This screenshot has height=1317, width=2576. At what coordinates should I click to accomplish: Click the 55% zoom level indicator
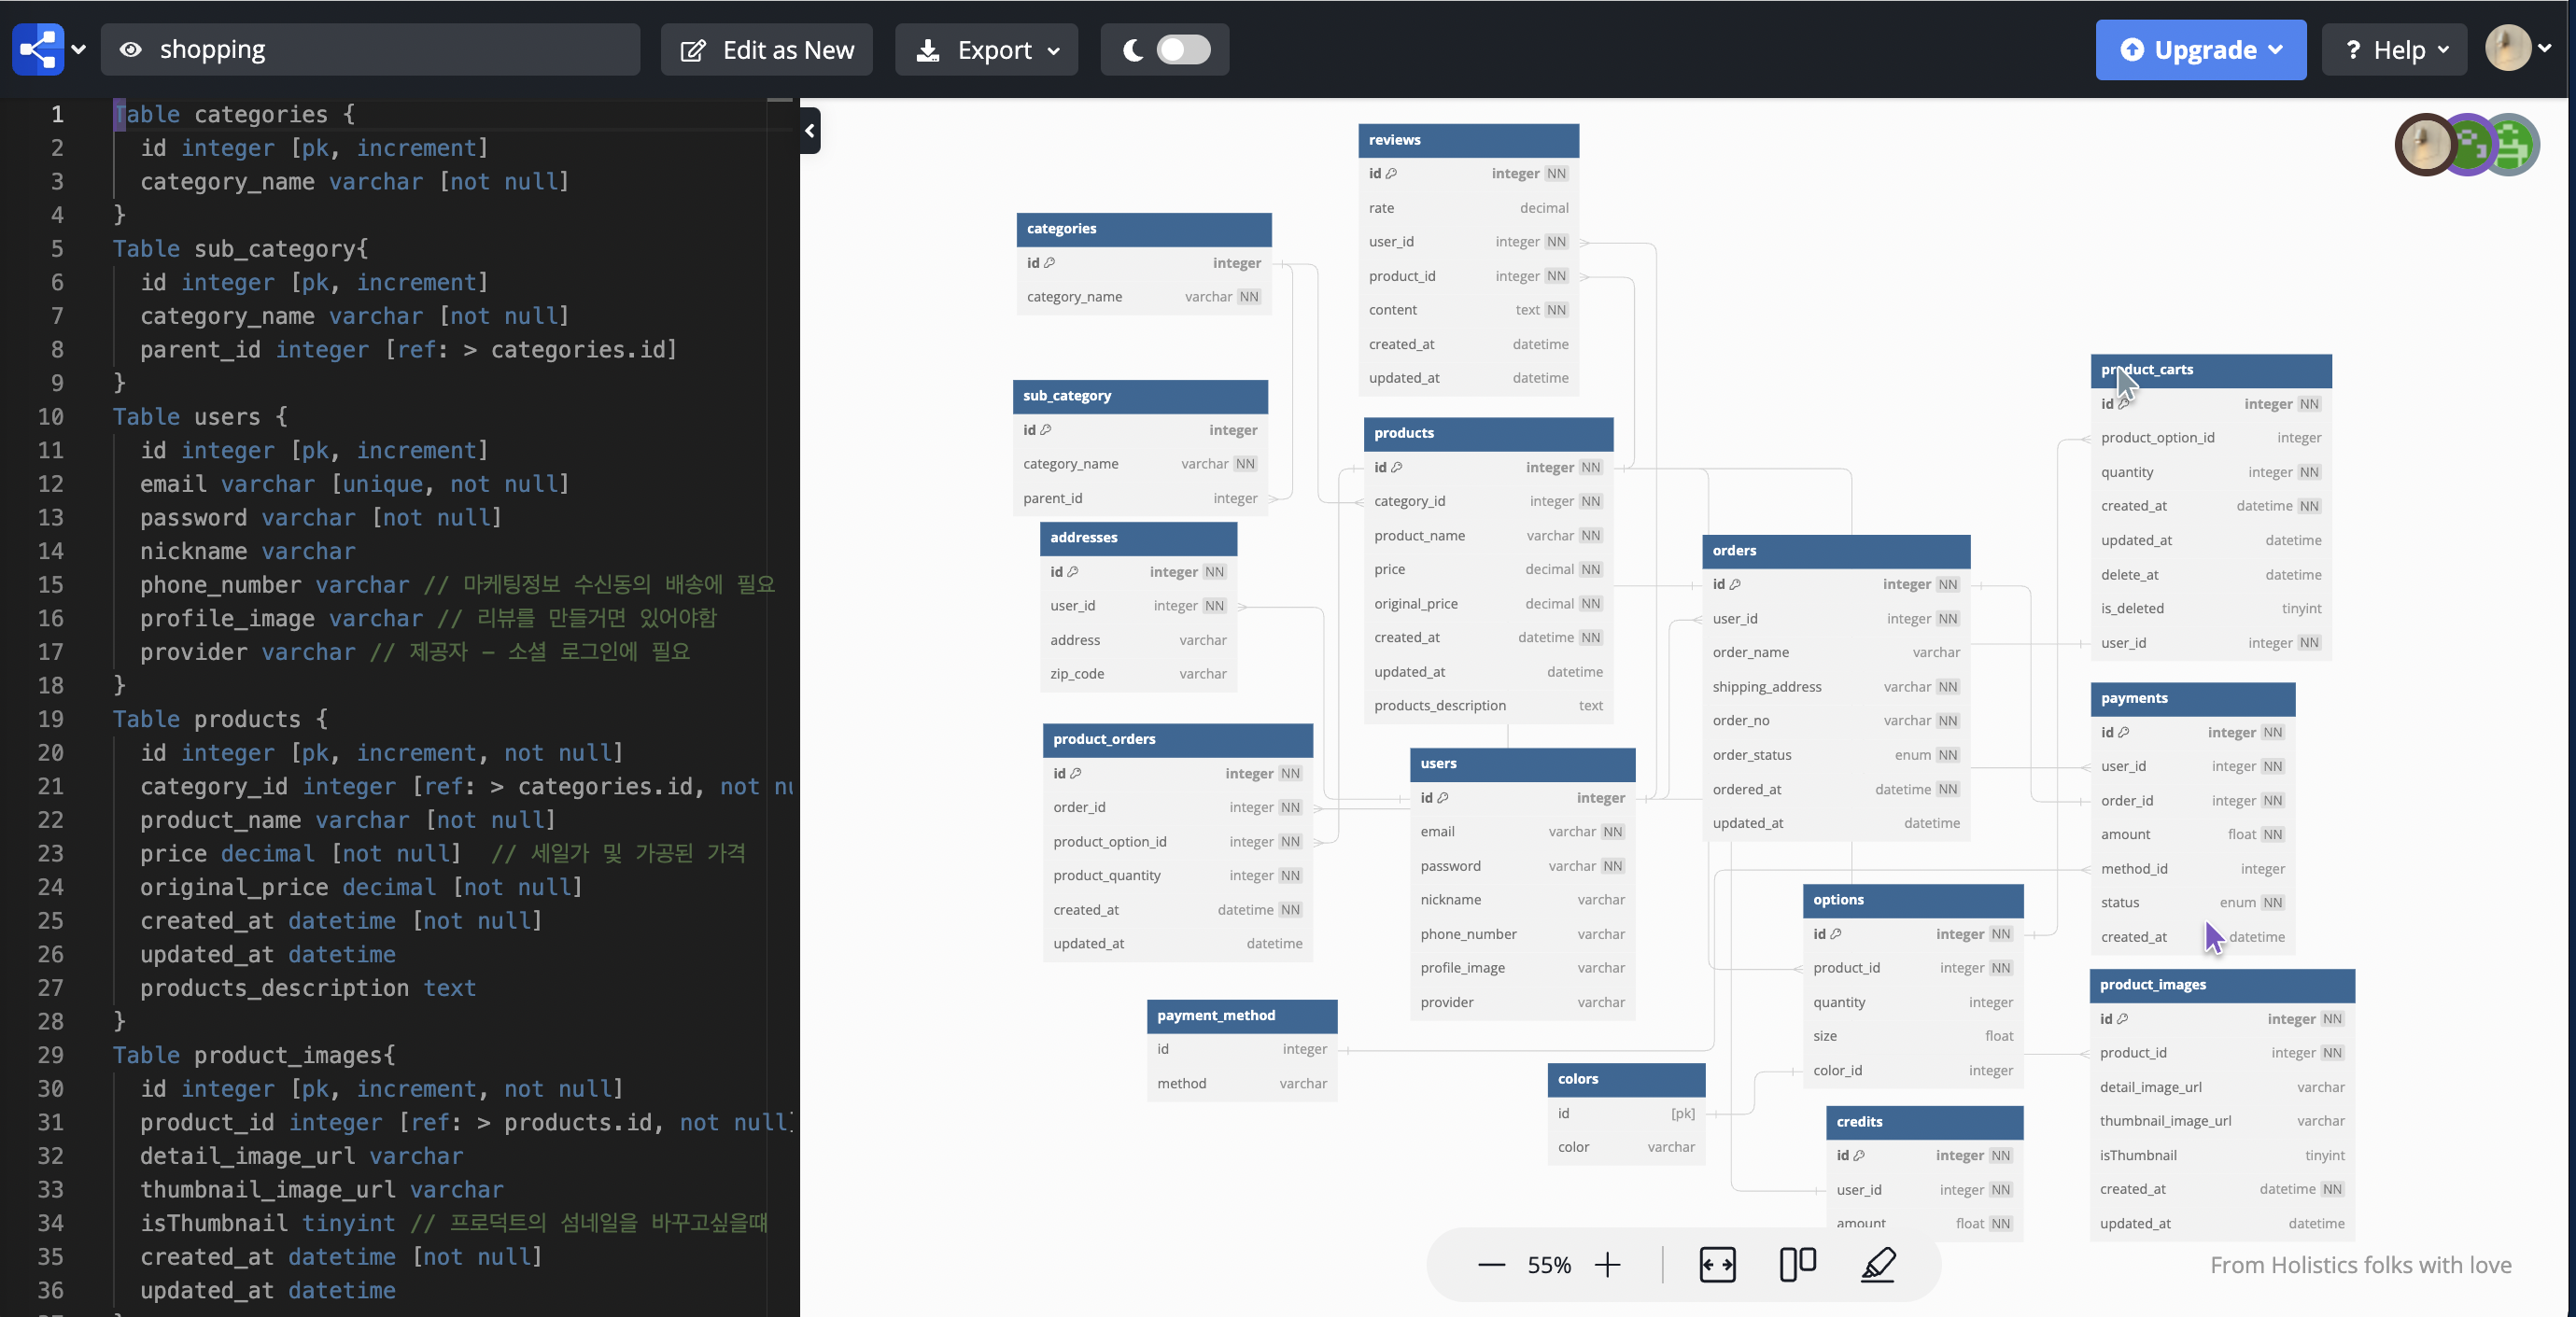(x=1549, y=1265)
